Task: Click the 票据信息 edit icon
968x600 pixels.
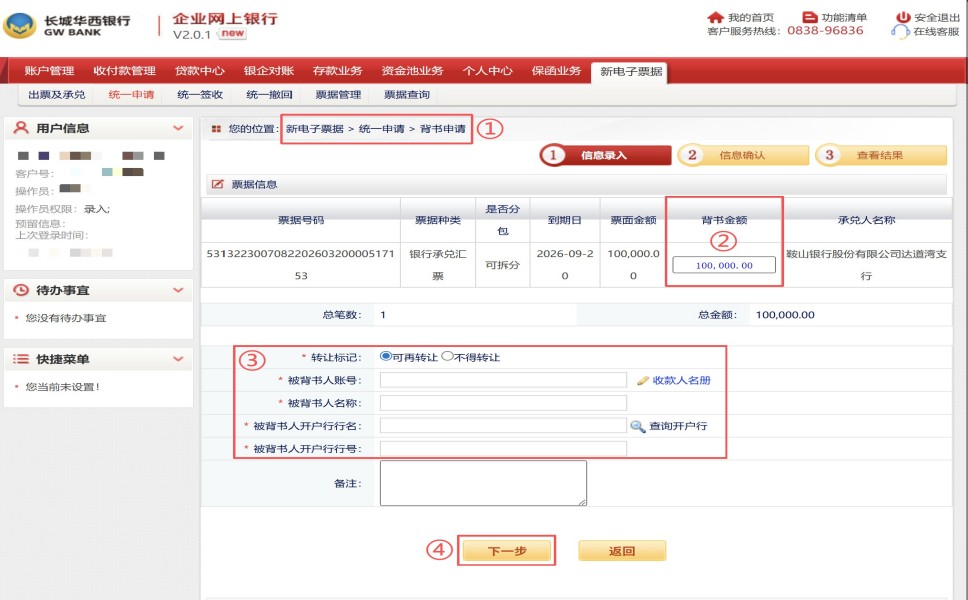Action: pos(218,184)
